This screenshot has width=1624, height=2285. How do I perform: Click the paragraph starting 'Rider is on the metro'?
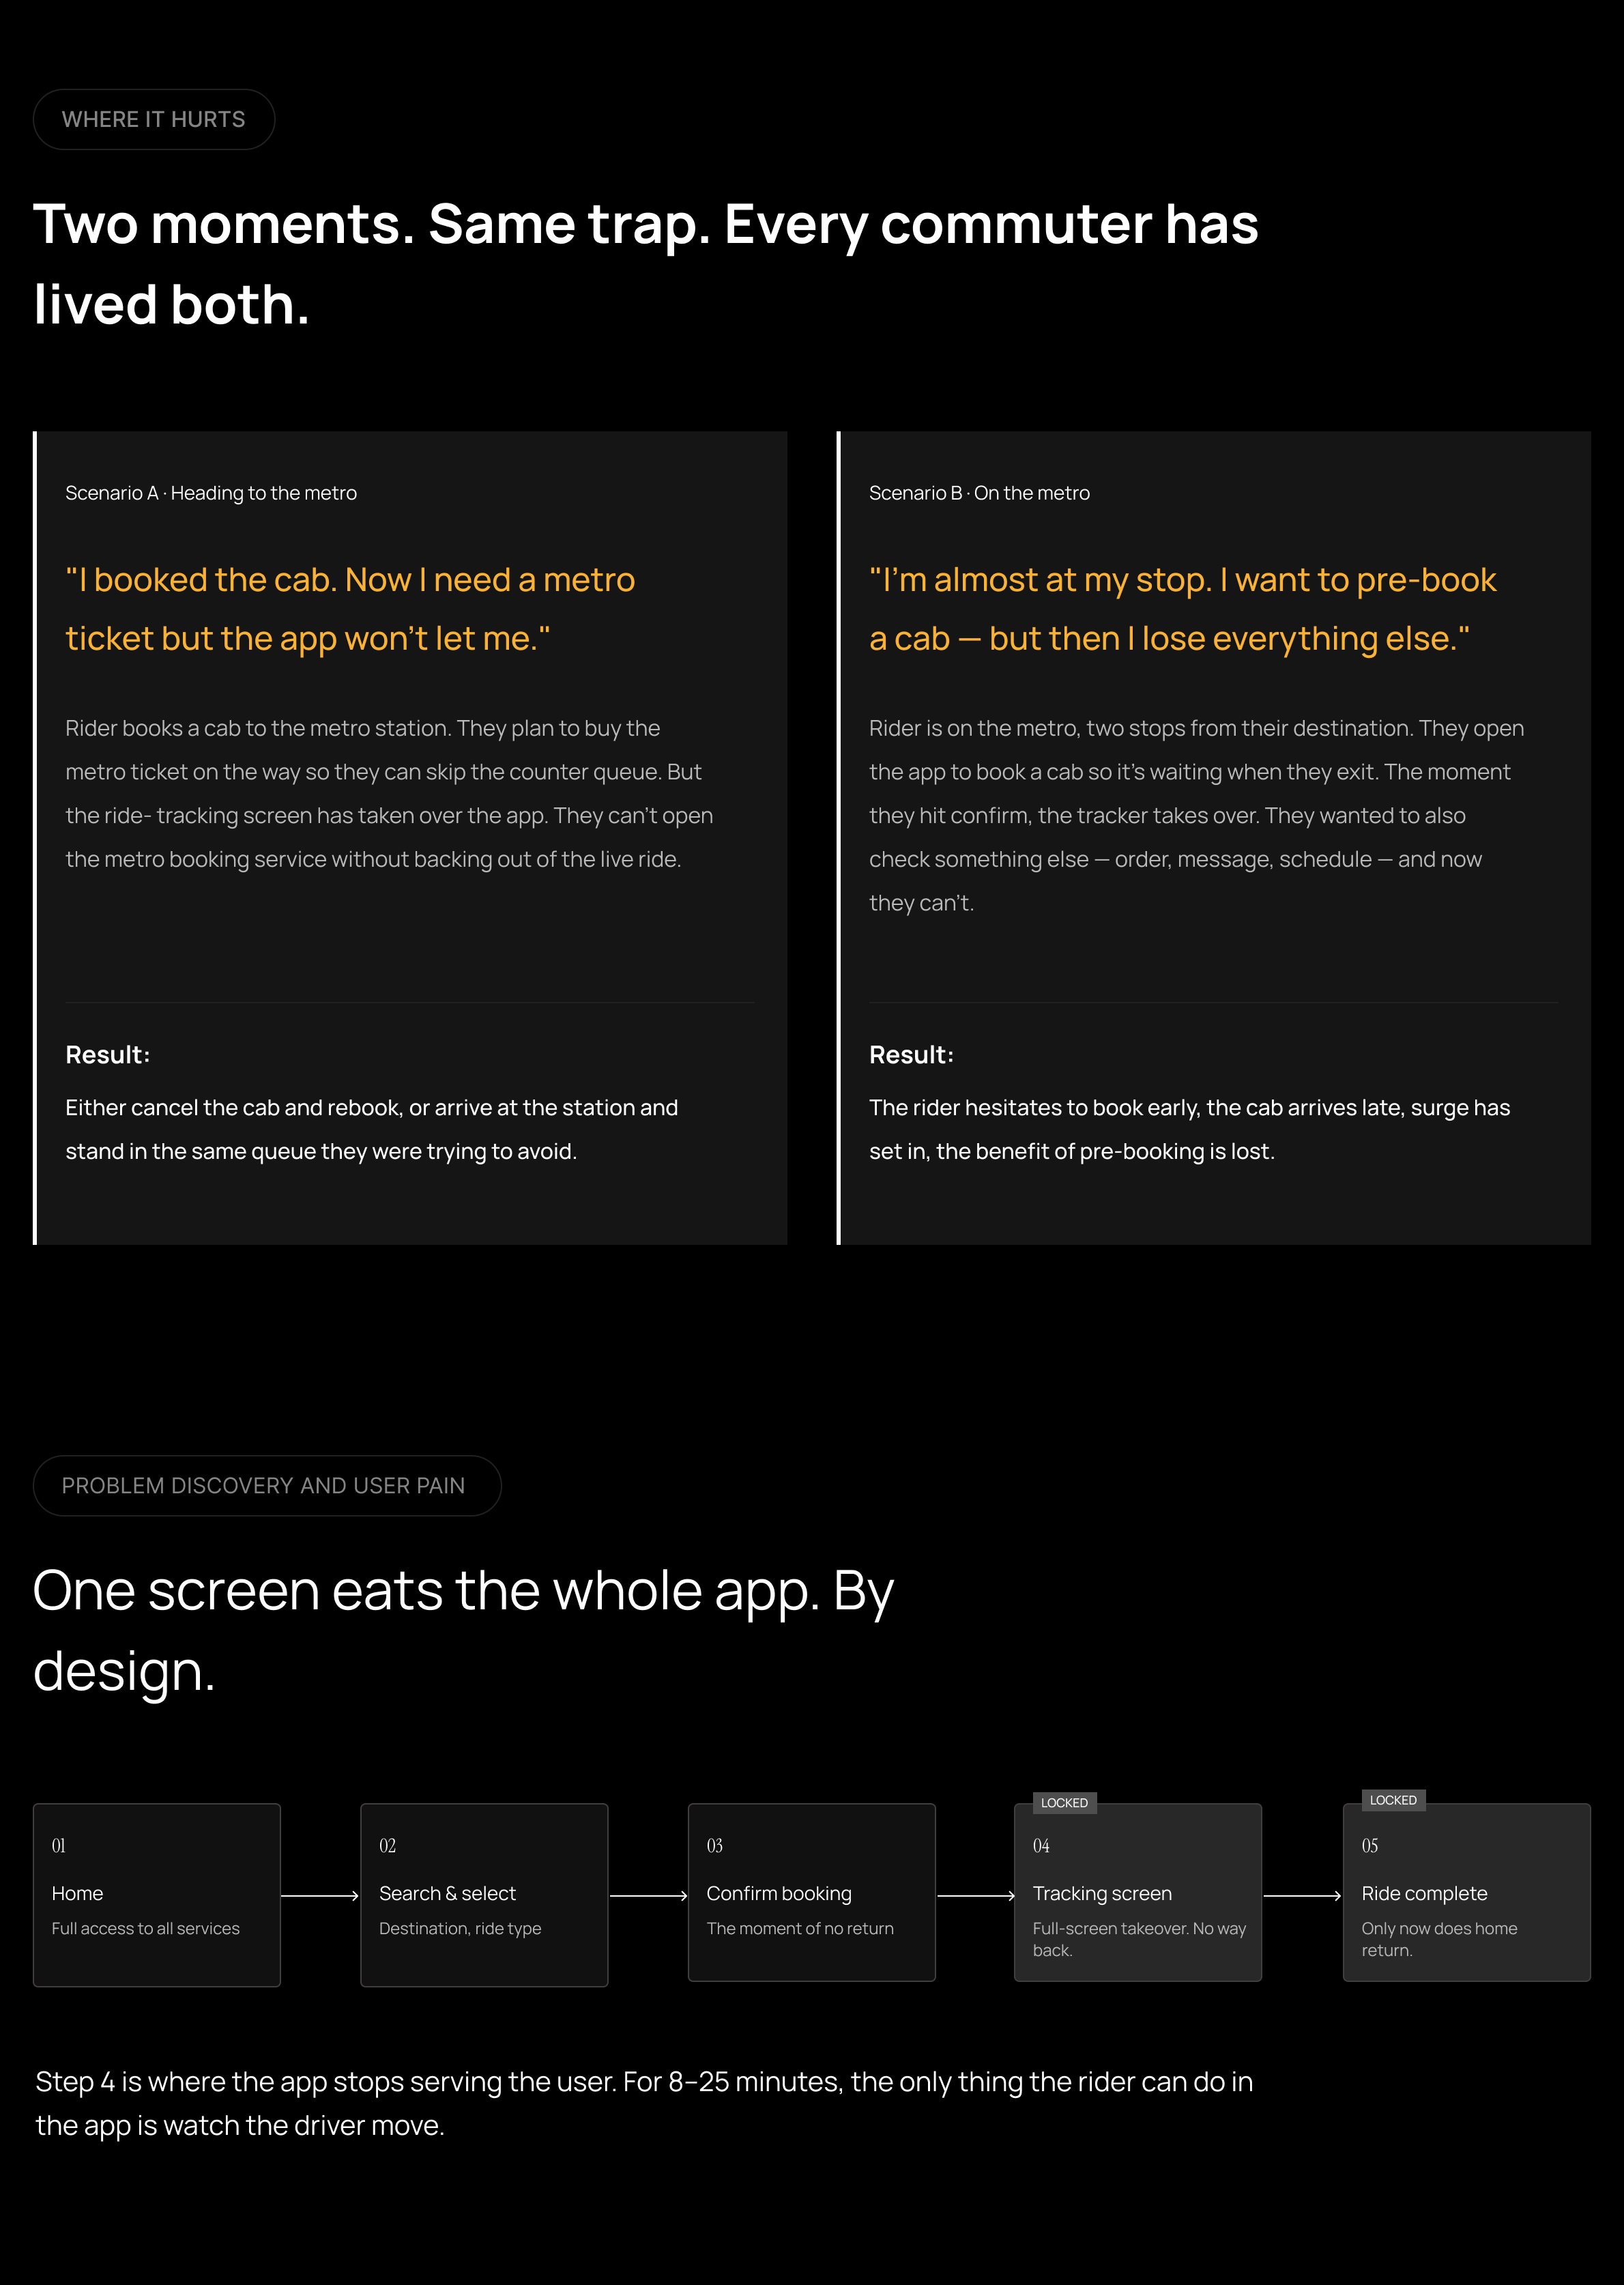pyautogui.click(x=1196, y=815)
